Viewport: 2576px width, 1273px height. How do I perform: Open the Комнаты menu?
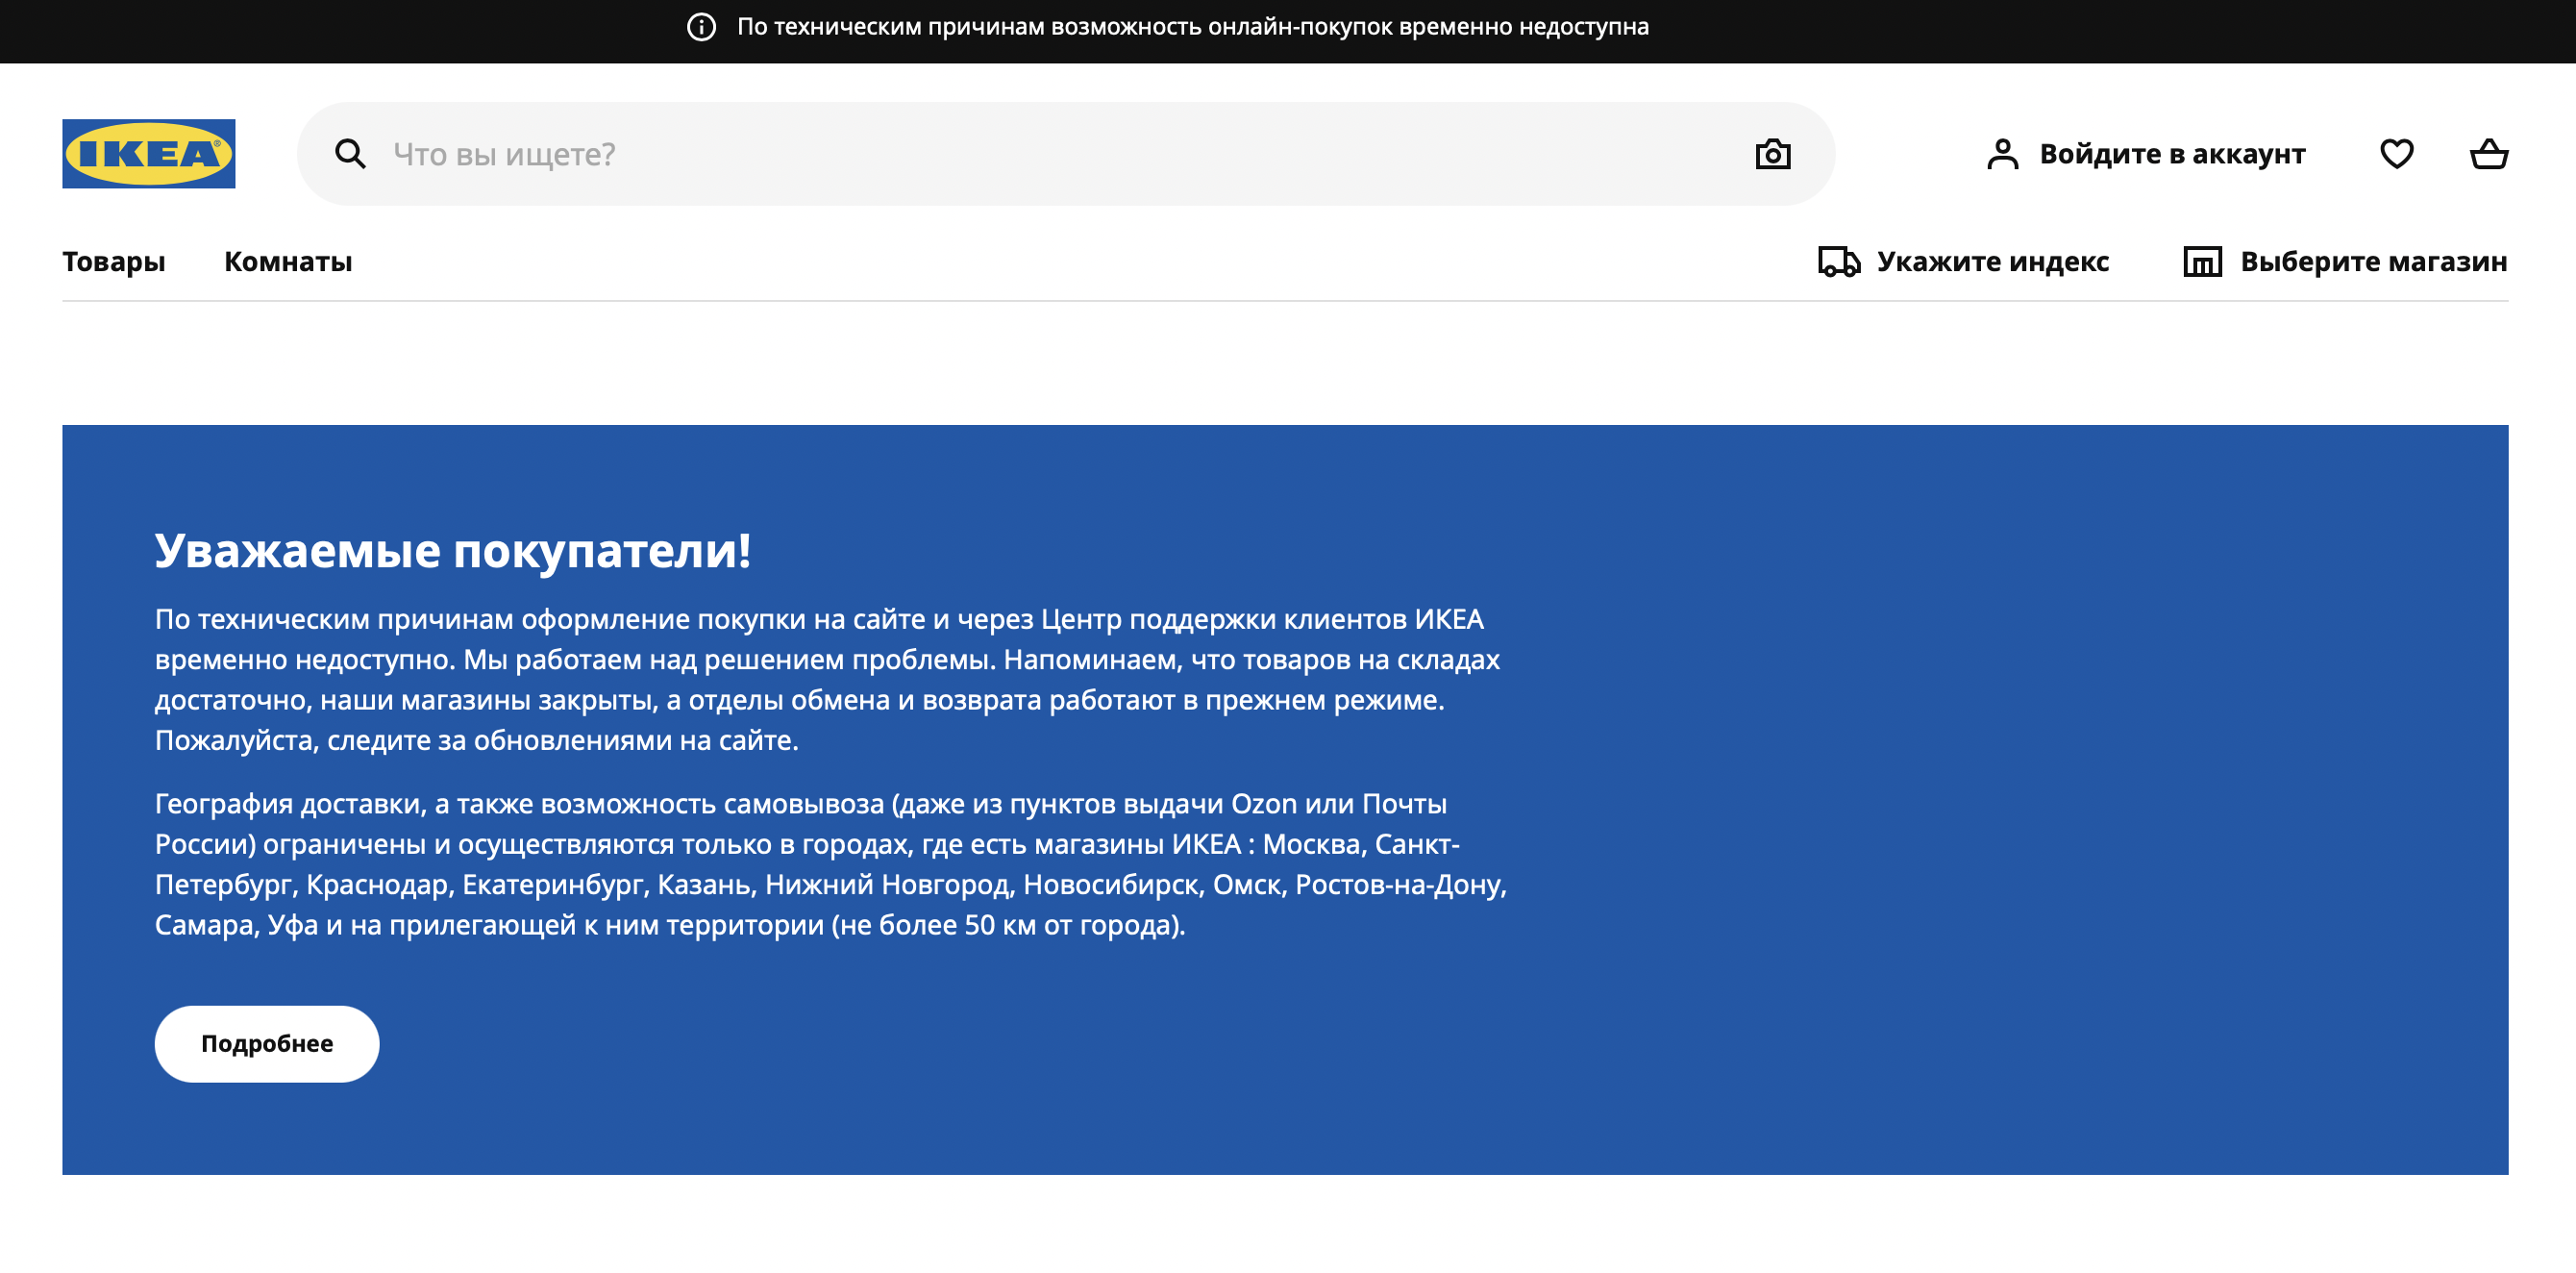(x=288, y=262)
